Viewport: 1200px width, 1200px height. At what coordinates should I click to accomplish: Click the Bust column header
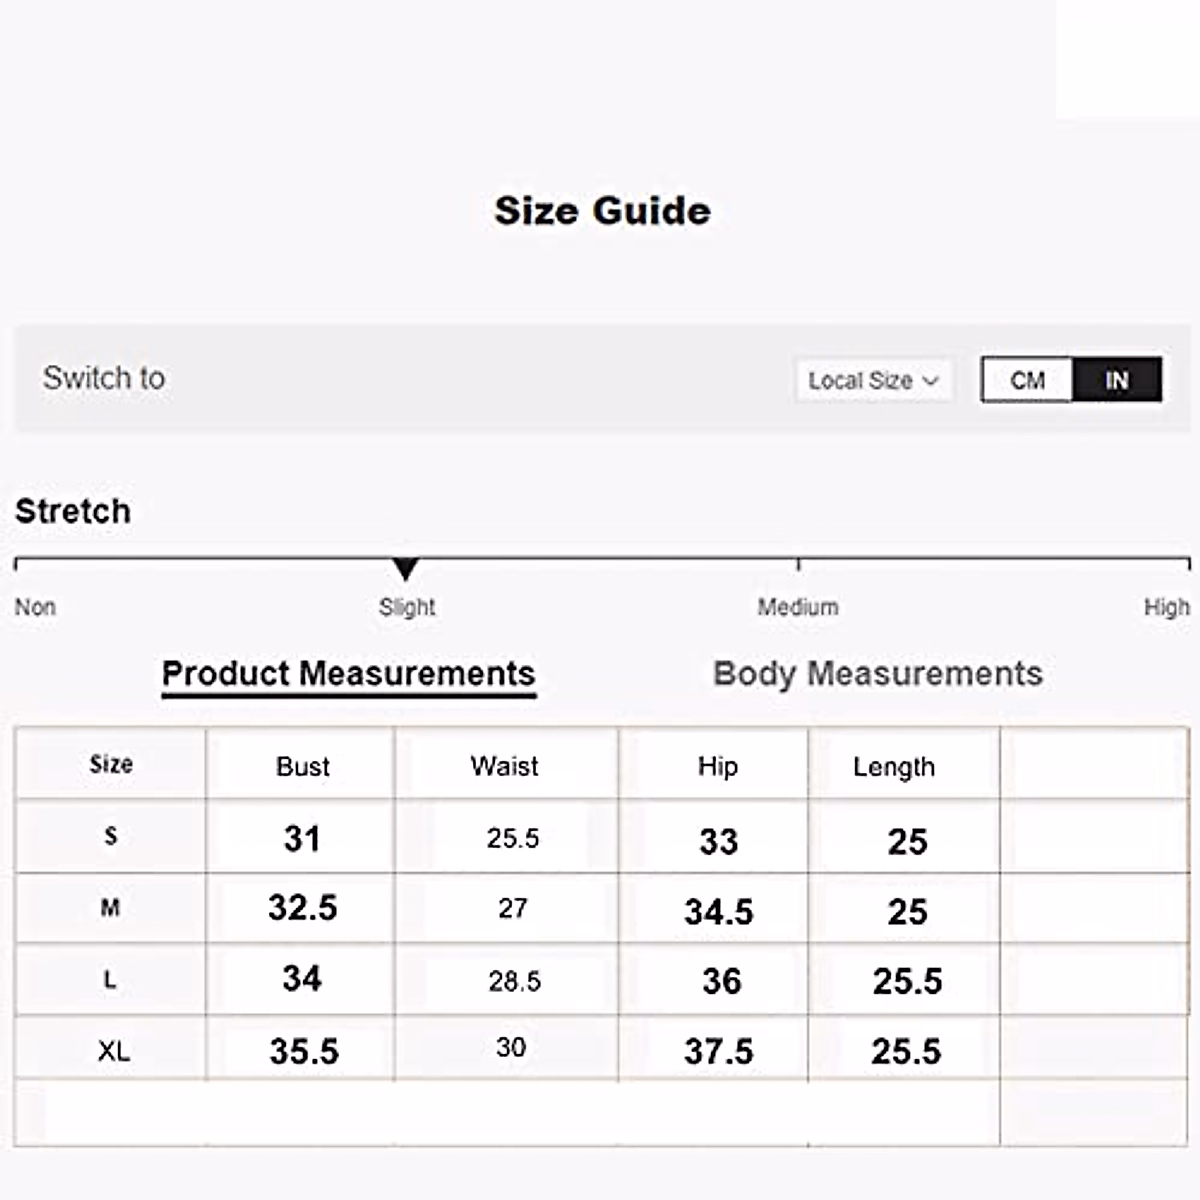302,766
